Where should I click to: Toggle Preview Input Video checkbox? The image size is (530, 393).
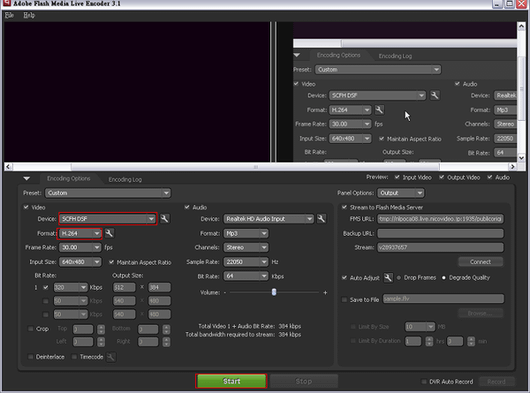[x=397, y=177]
